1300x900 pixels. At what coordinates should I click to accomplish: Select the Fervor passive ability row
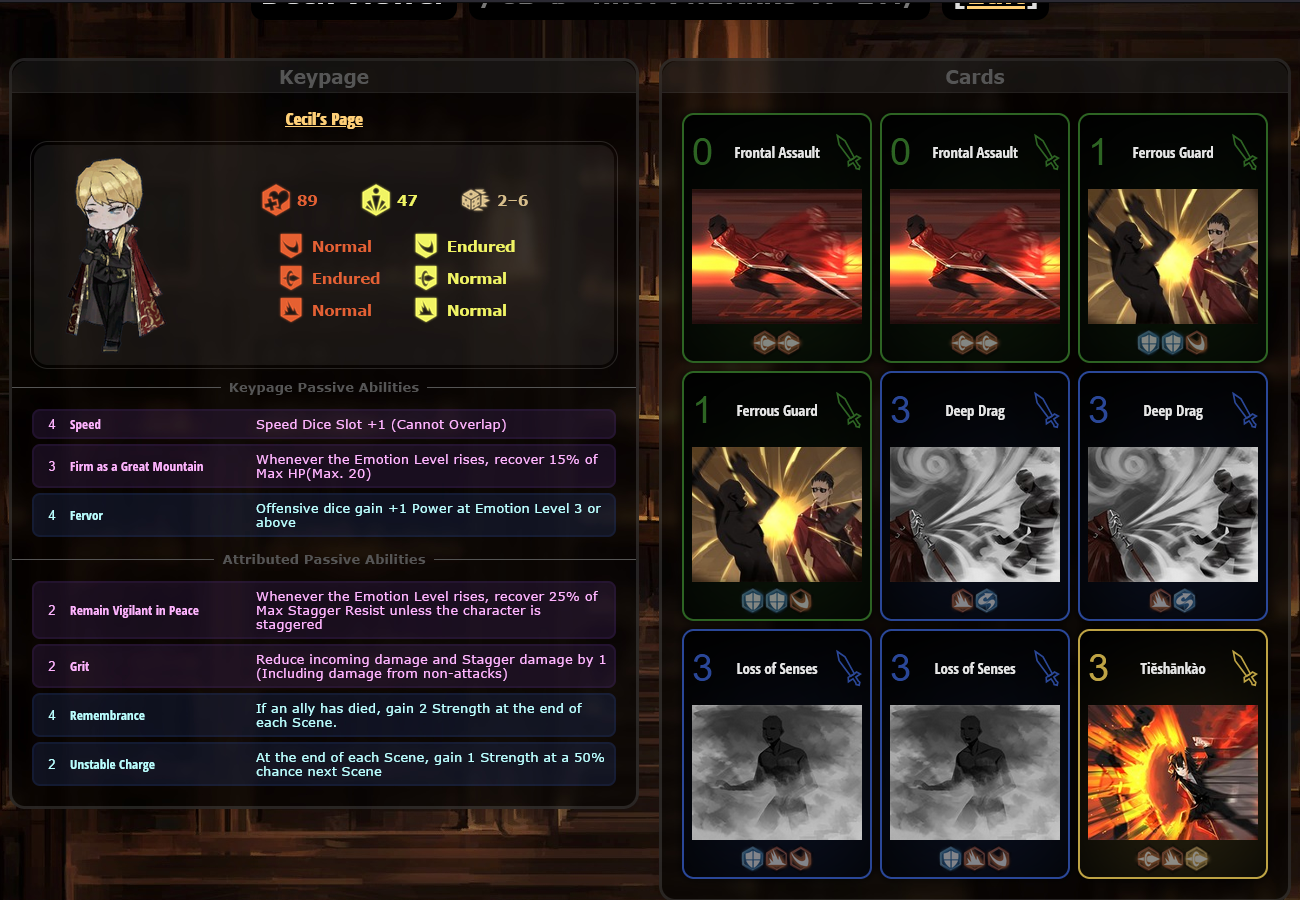pos(324,515)
